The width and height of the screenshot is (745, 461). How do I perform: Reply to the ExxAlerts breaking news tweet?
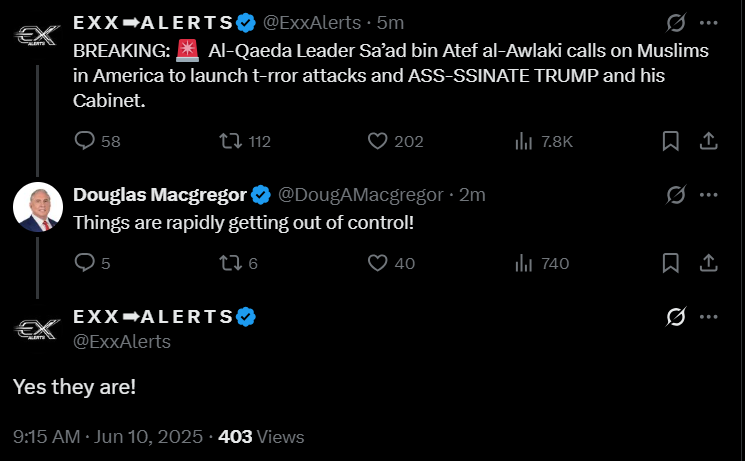pyautogui.click(x=85, y=142)
